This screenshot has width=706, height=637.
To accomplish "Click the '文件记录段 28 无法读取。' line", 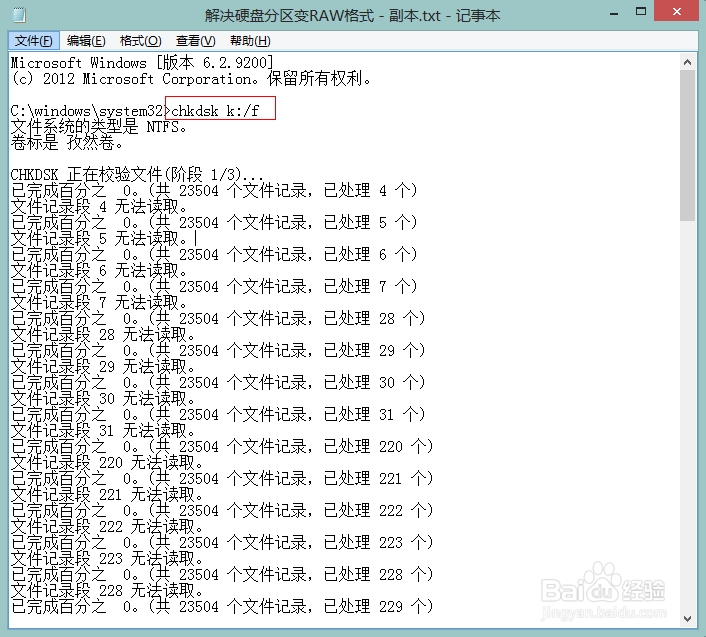I will click(x=103, y=334).
